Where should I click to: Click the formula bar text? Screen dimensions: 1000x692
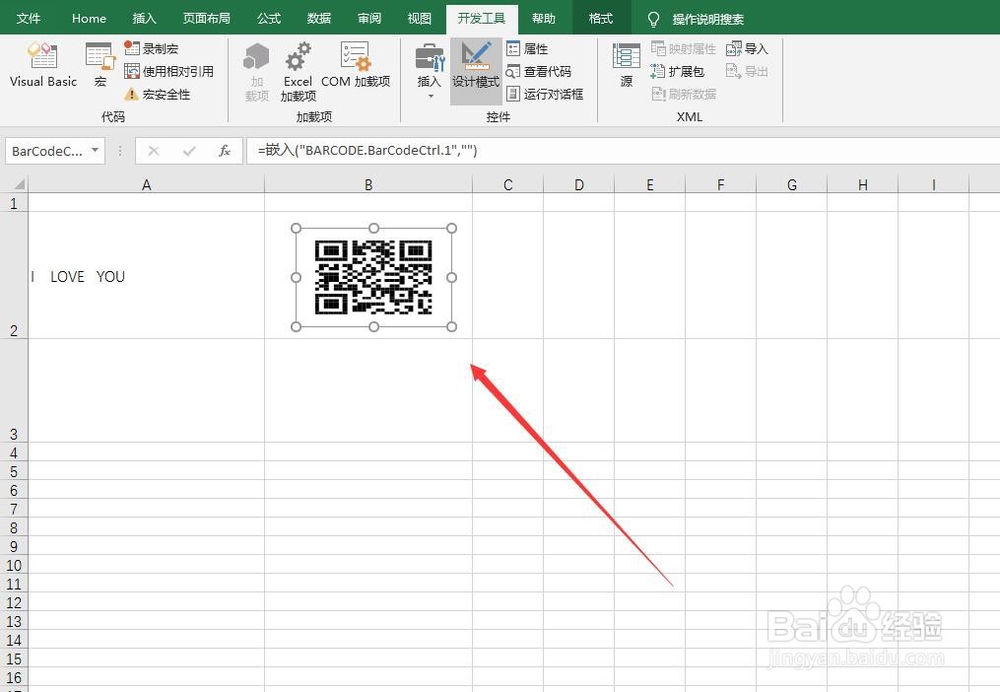367,151
